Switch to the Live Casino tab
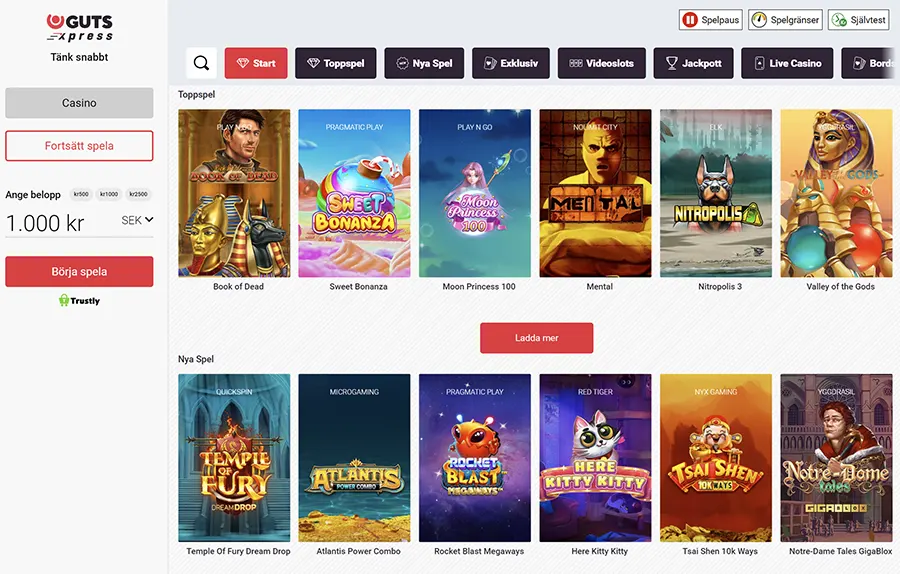The image size is (900, 574). click(x=787, y=63)
